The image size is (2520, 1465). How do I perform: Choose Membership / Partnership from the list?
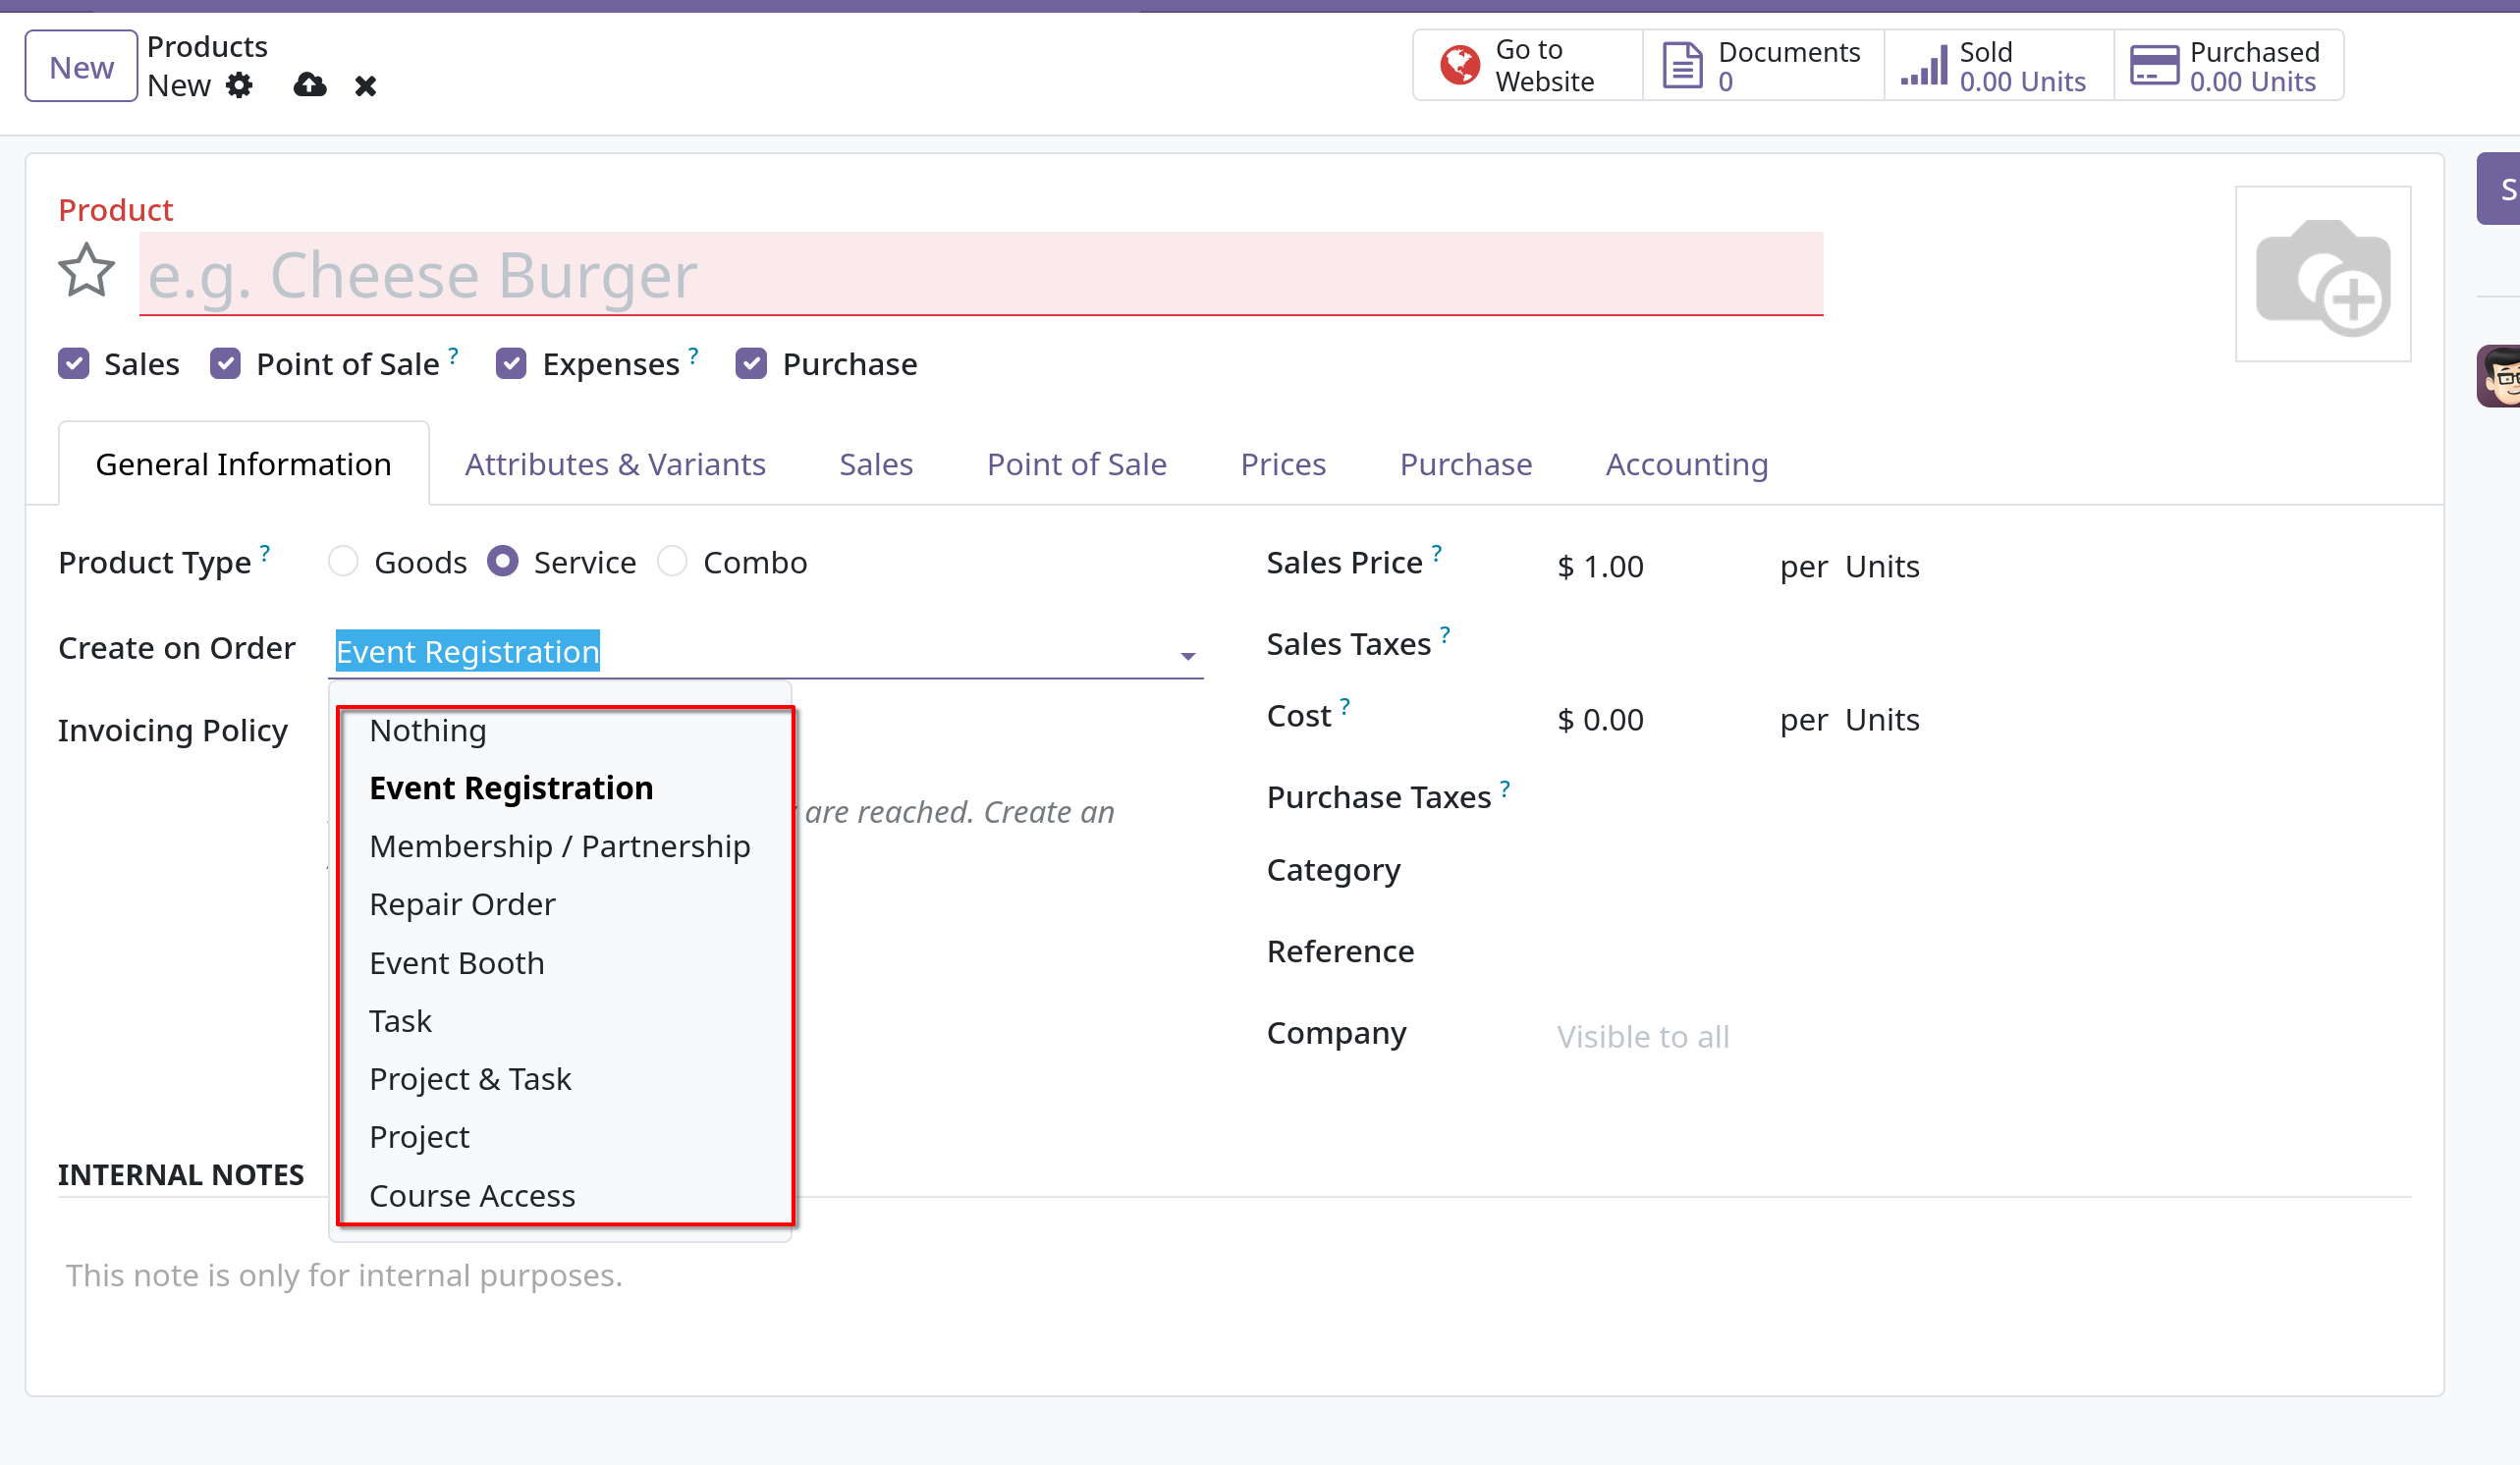point(560,846)
